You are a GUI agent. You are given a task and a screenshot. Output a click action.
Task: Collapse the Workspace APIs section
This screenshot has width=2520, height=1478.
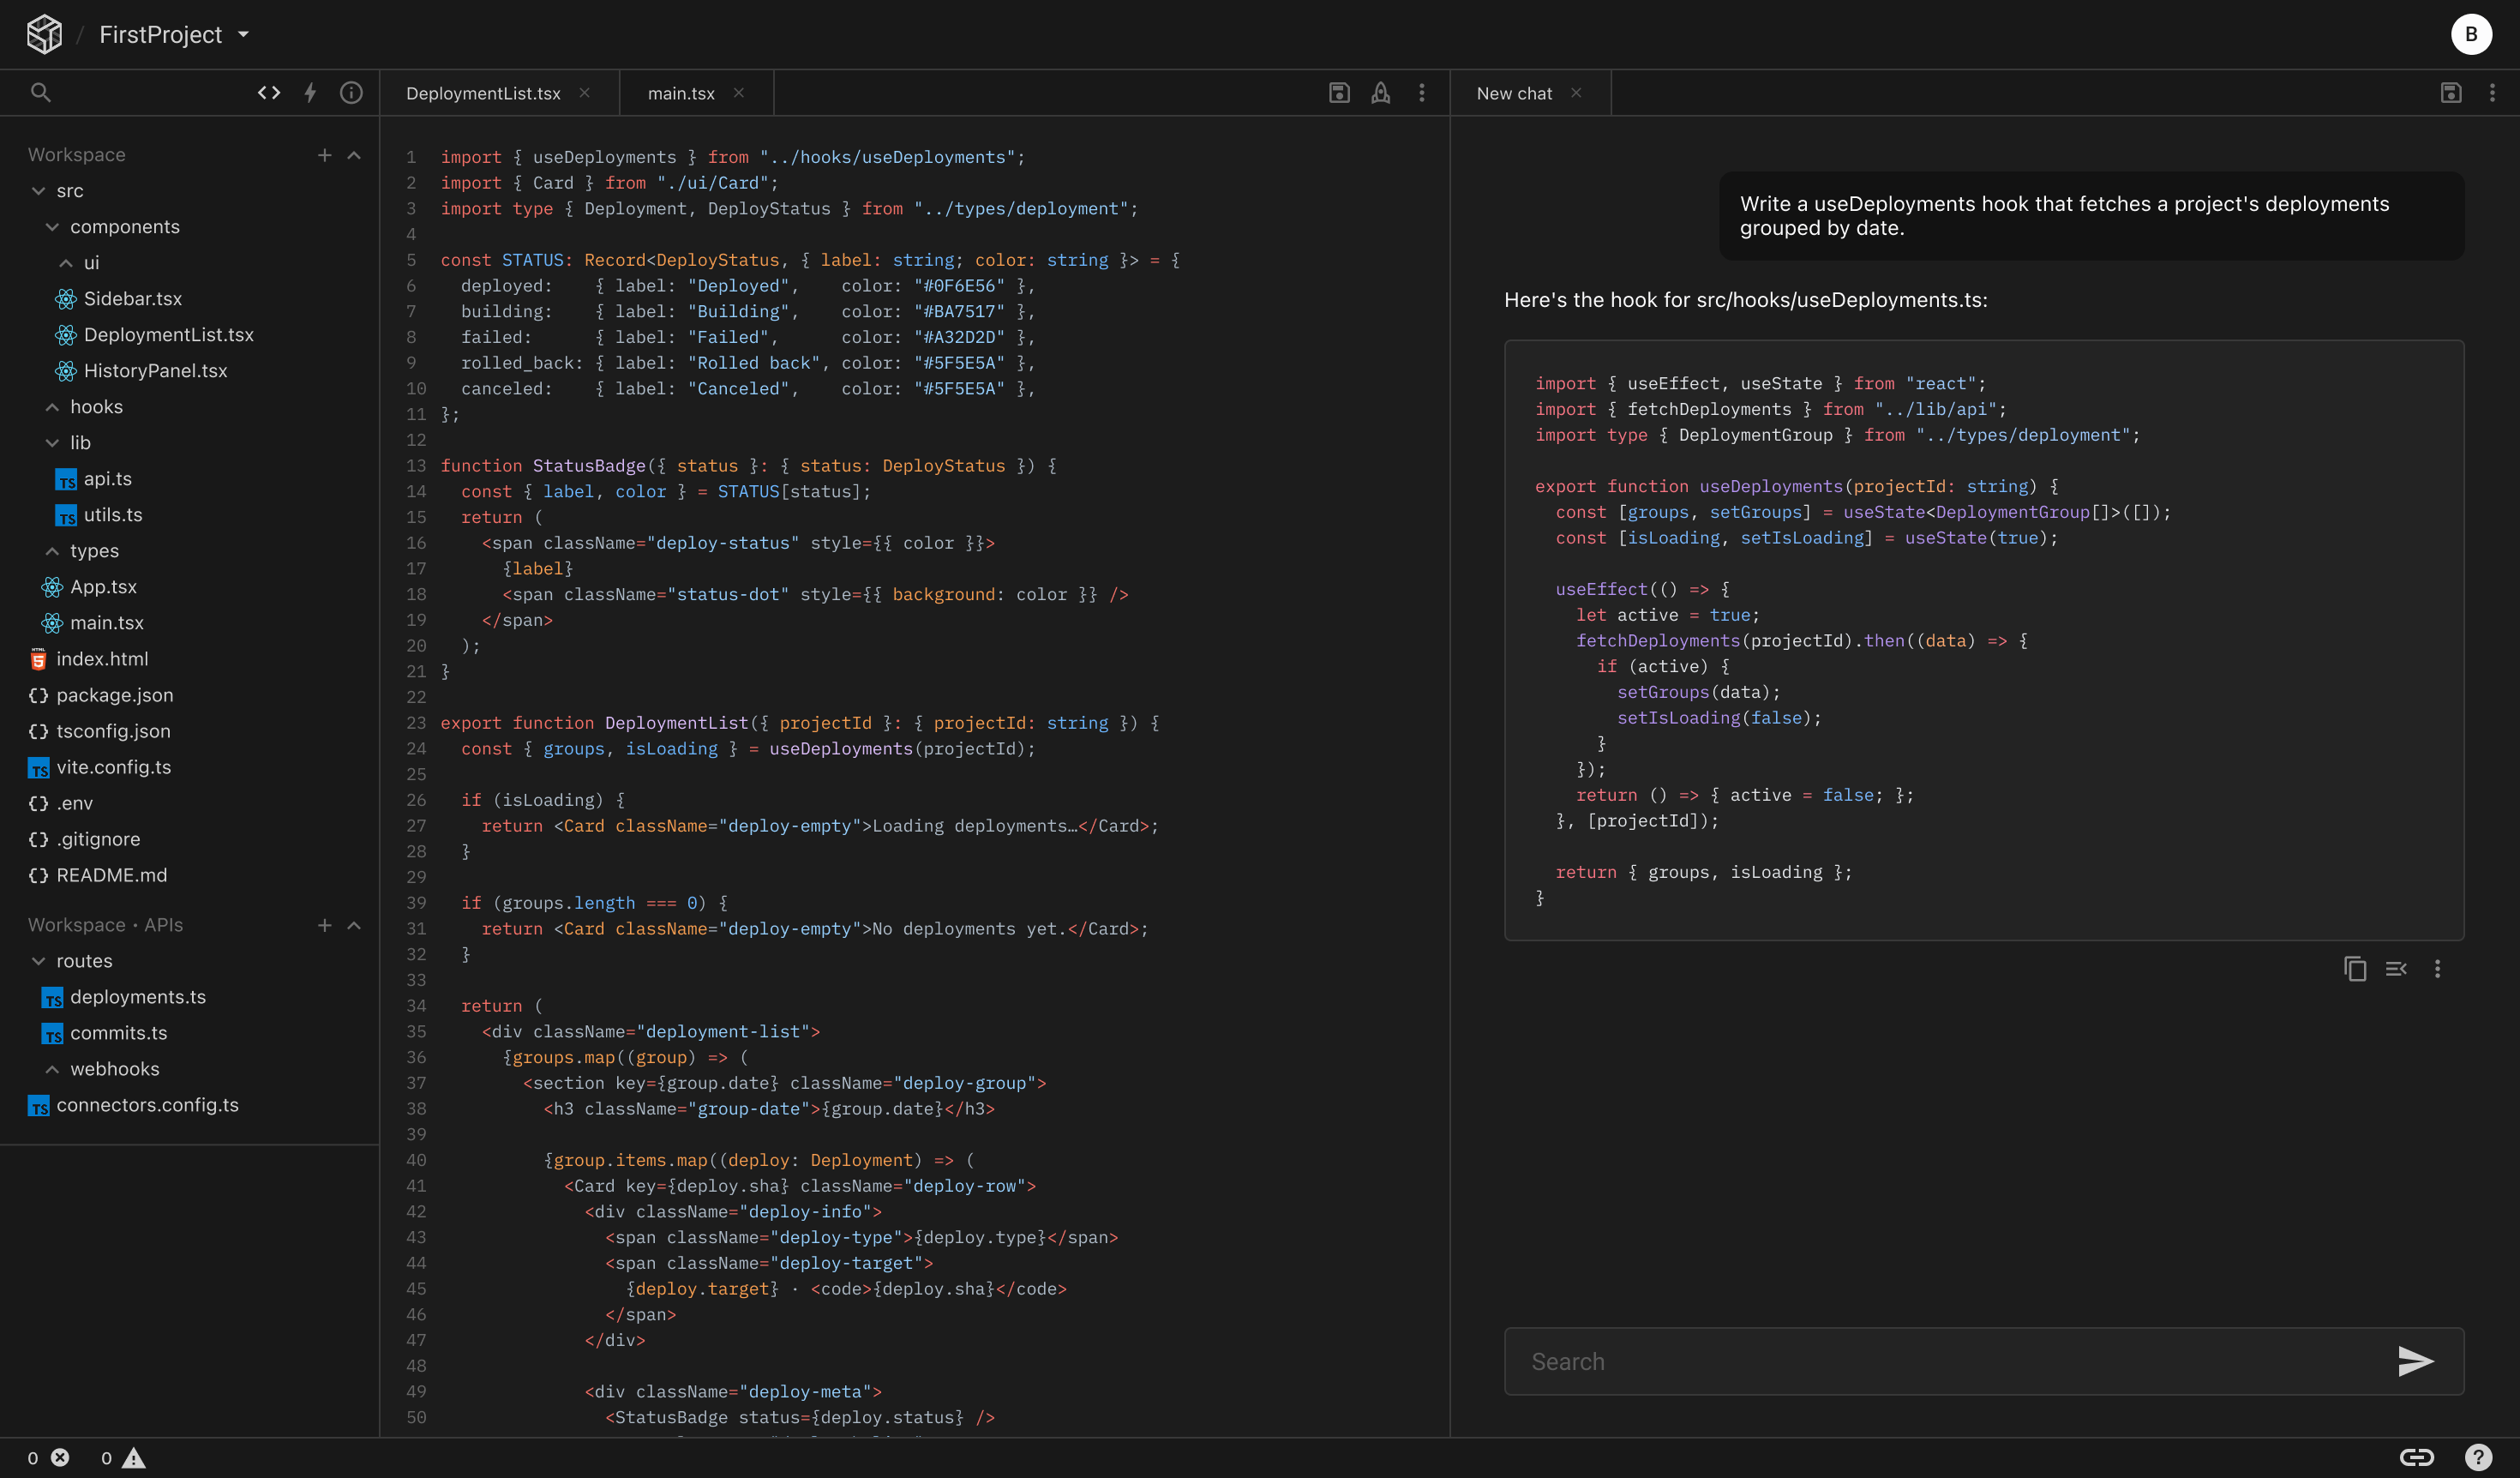(354, 925)
